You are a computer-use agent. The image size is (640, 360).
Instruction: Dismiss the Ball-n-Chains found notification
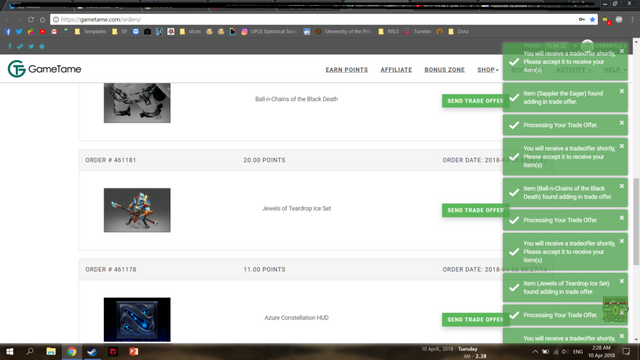pos(622,186)
